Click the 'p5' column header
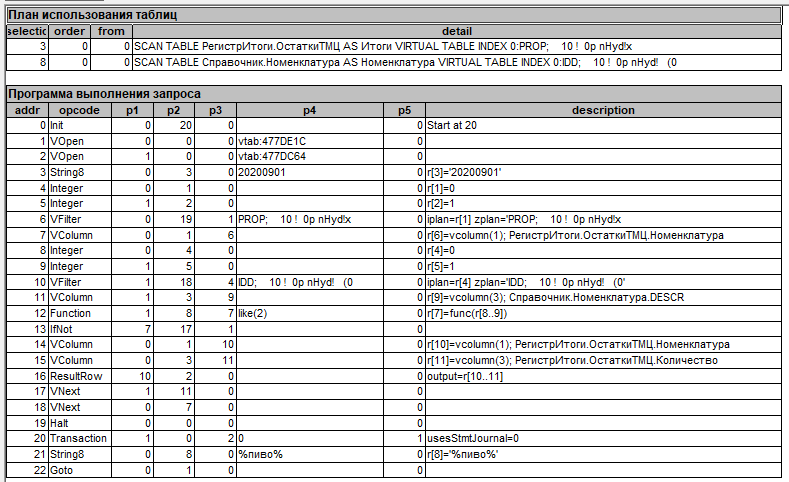This screenshot has width=789, height=482. (405, 110)
